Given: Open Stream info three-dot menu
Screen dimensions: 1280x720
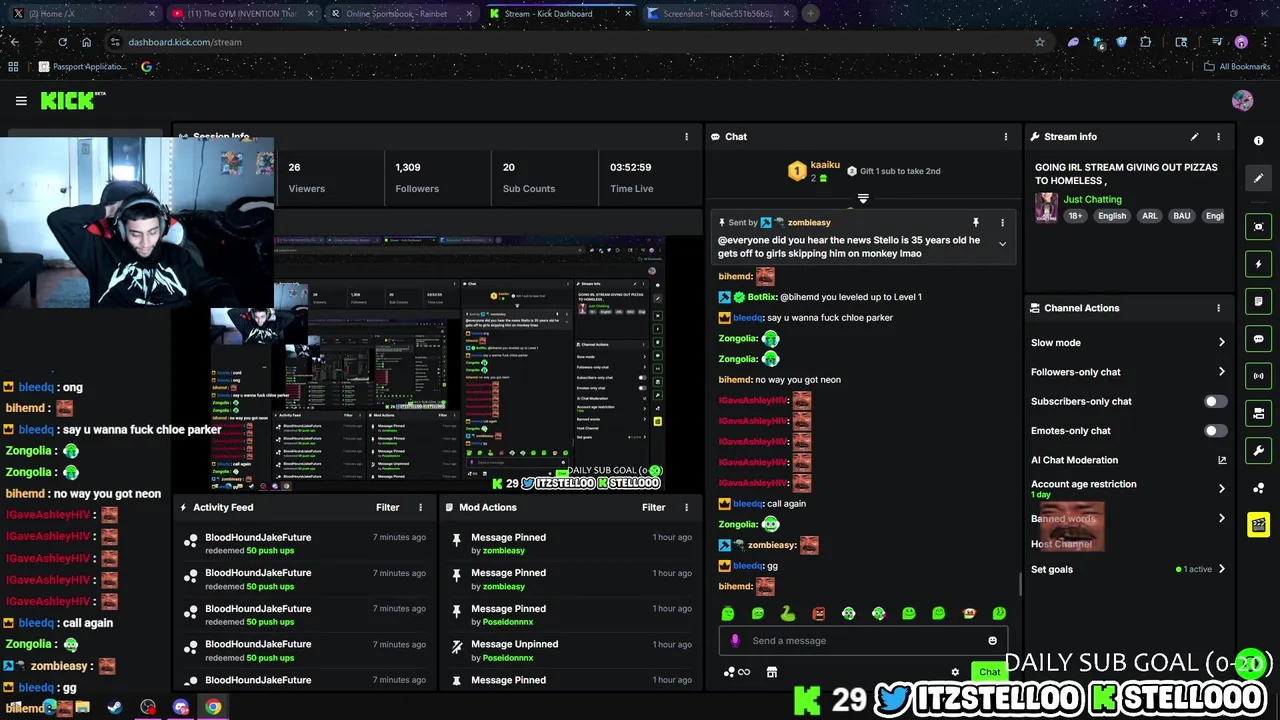Looking at the screenshot, I should click(x=1218, y=137).
